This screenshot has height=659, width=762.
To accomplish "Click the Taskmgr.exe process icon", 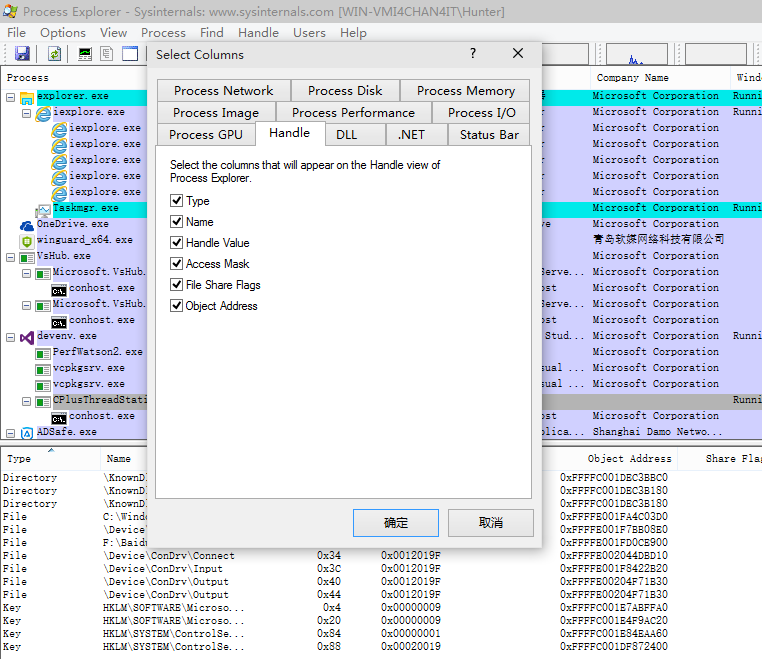I will [x=43, y=210].
